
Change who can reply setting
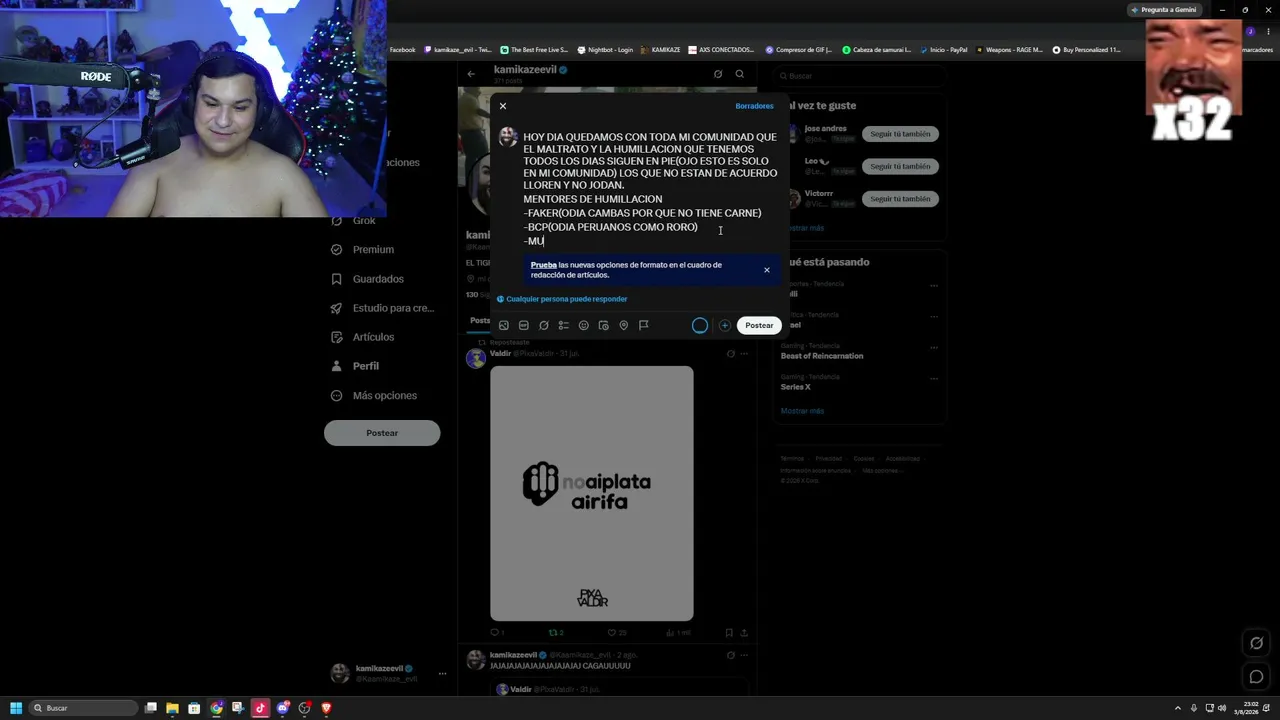[x=562, y=299]
